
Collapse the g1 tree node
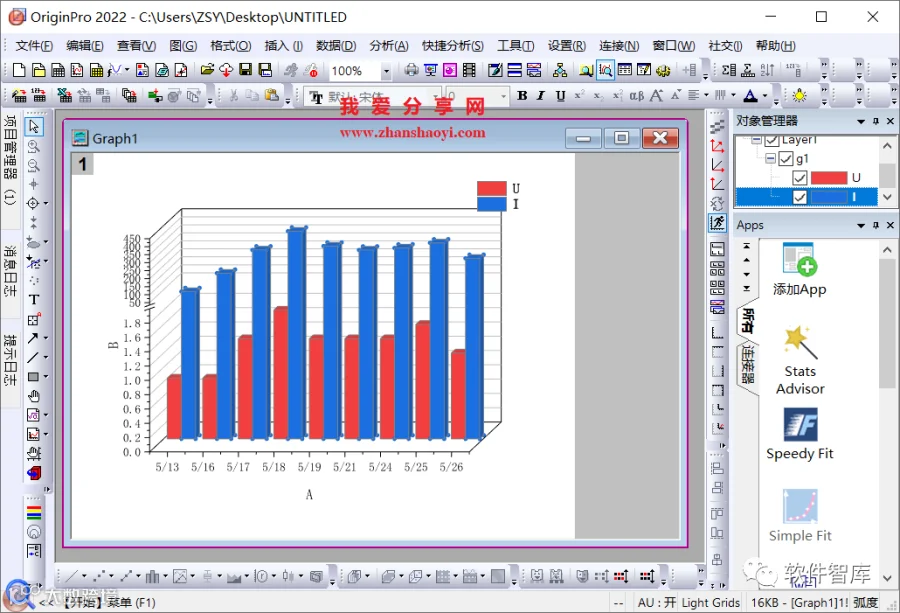coord(770,158)
